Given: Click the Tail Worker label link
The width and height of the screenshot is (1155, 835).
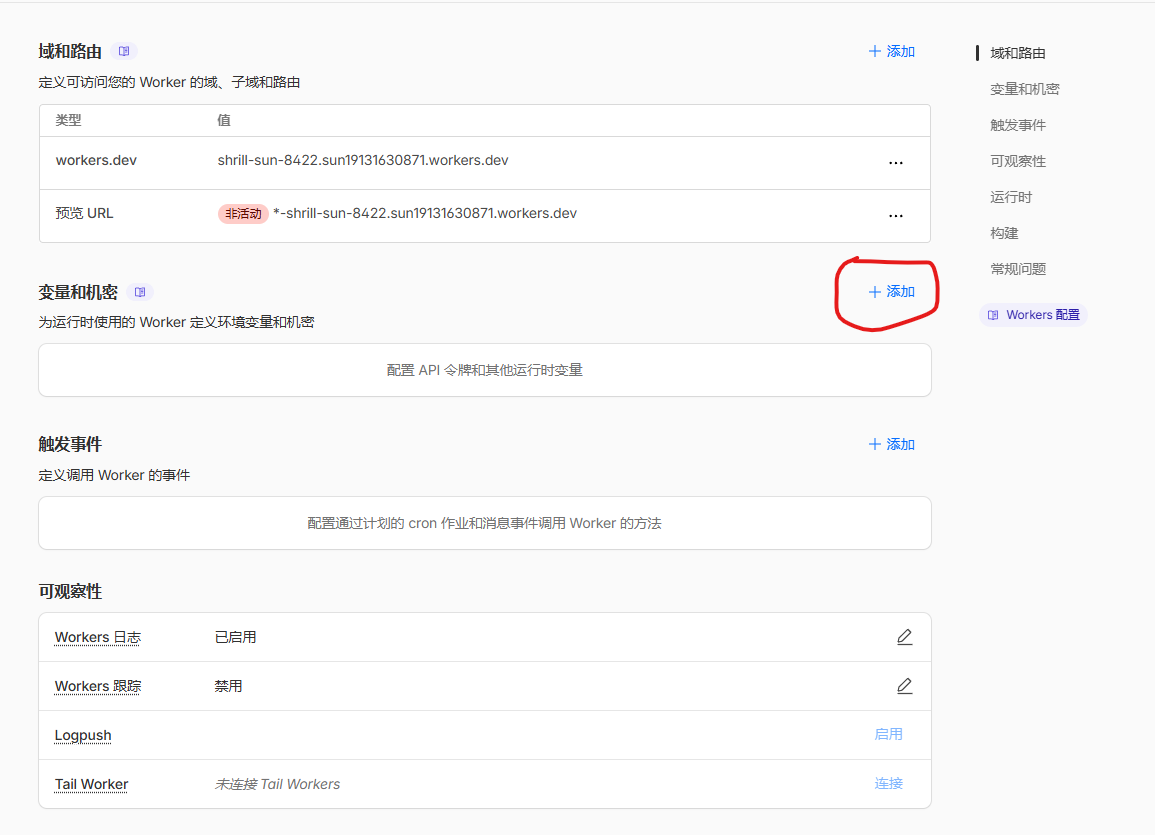Looking at the screenshot, I should (x=91, y=784).
